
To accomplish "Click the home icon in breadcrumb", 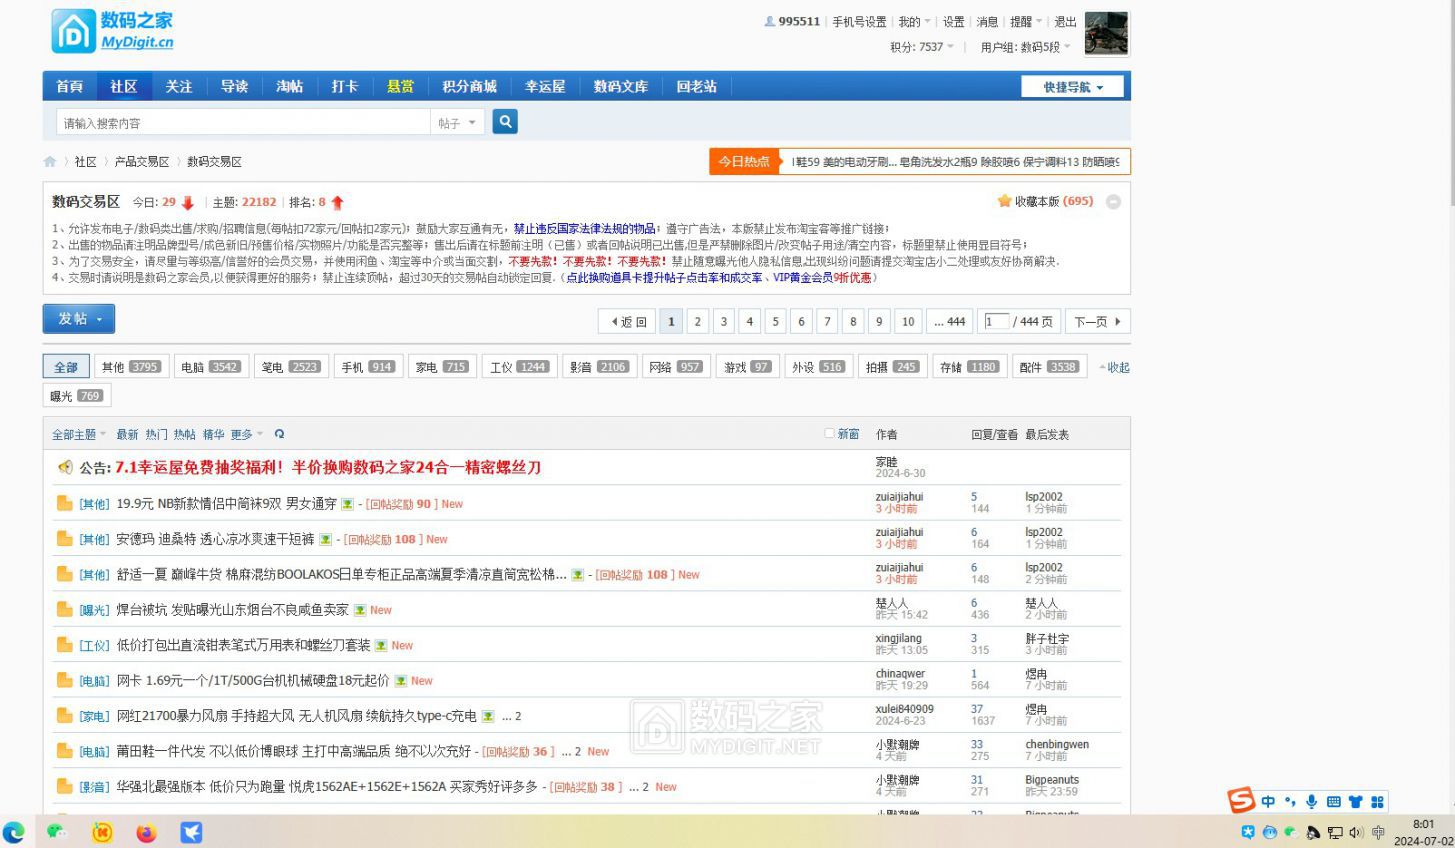I will click(x=50, y=162).
